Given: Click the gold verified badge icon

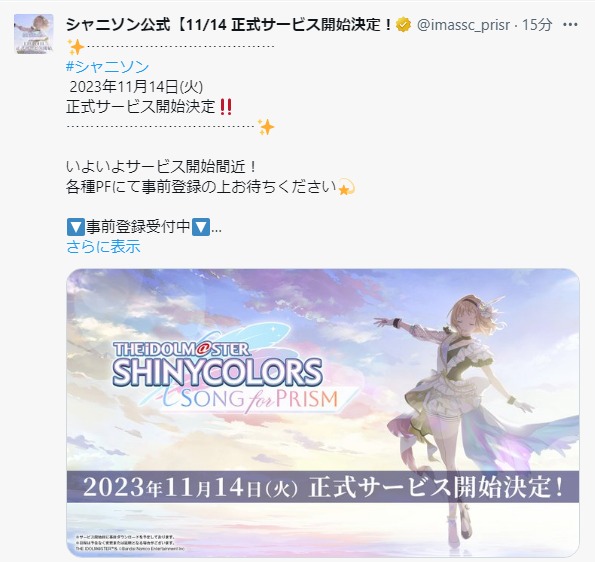Looking at the screenshot, I should point(403,25).
